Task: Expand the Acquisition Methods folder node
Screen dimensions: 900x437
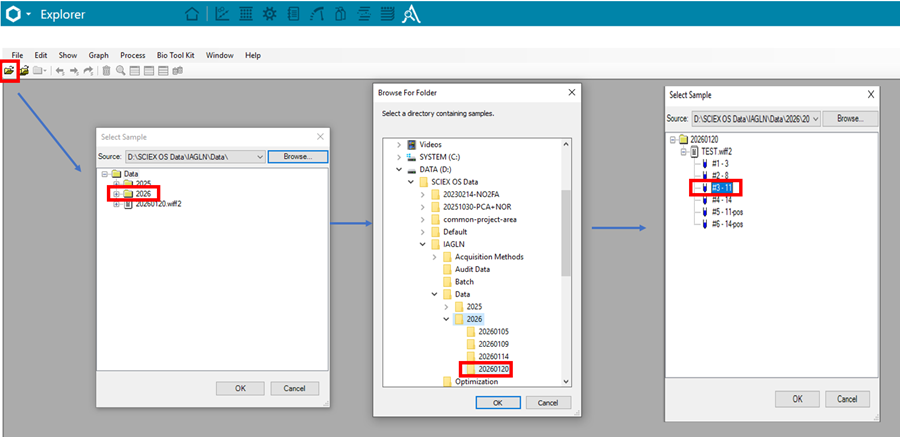Action: pos(434,257)
